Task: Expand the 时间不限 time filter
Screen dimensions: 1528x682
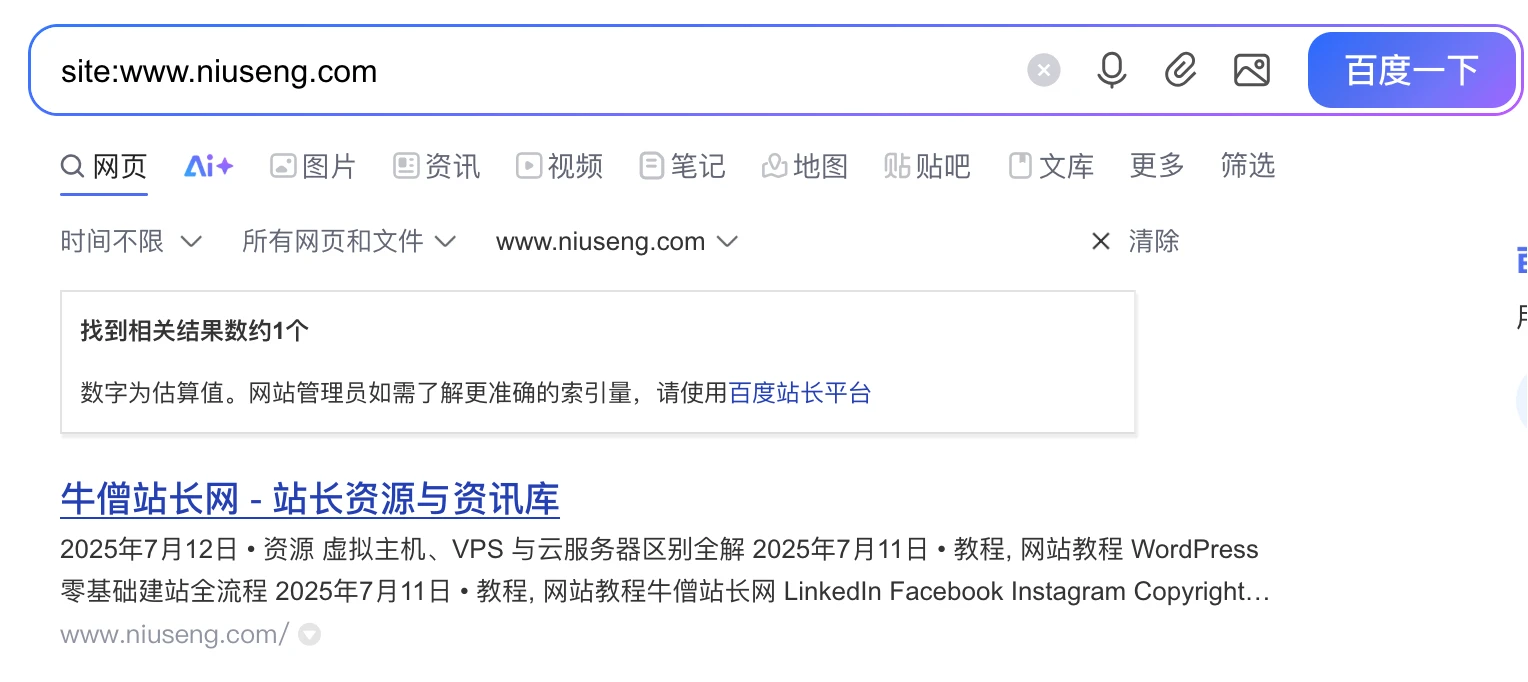Action: (131, 241)
